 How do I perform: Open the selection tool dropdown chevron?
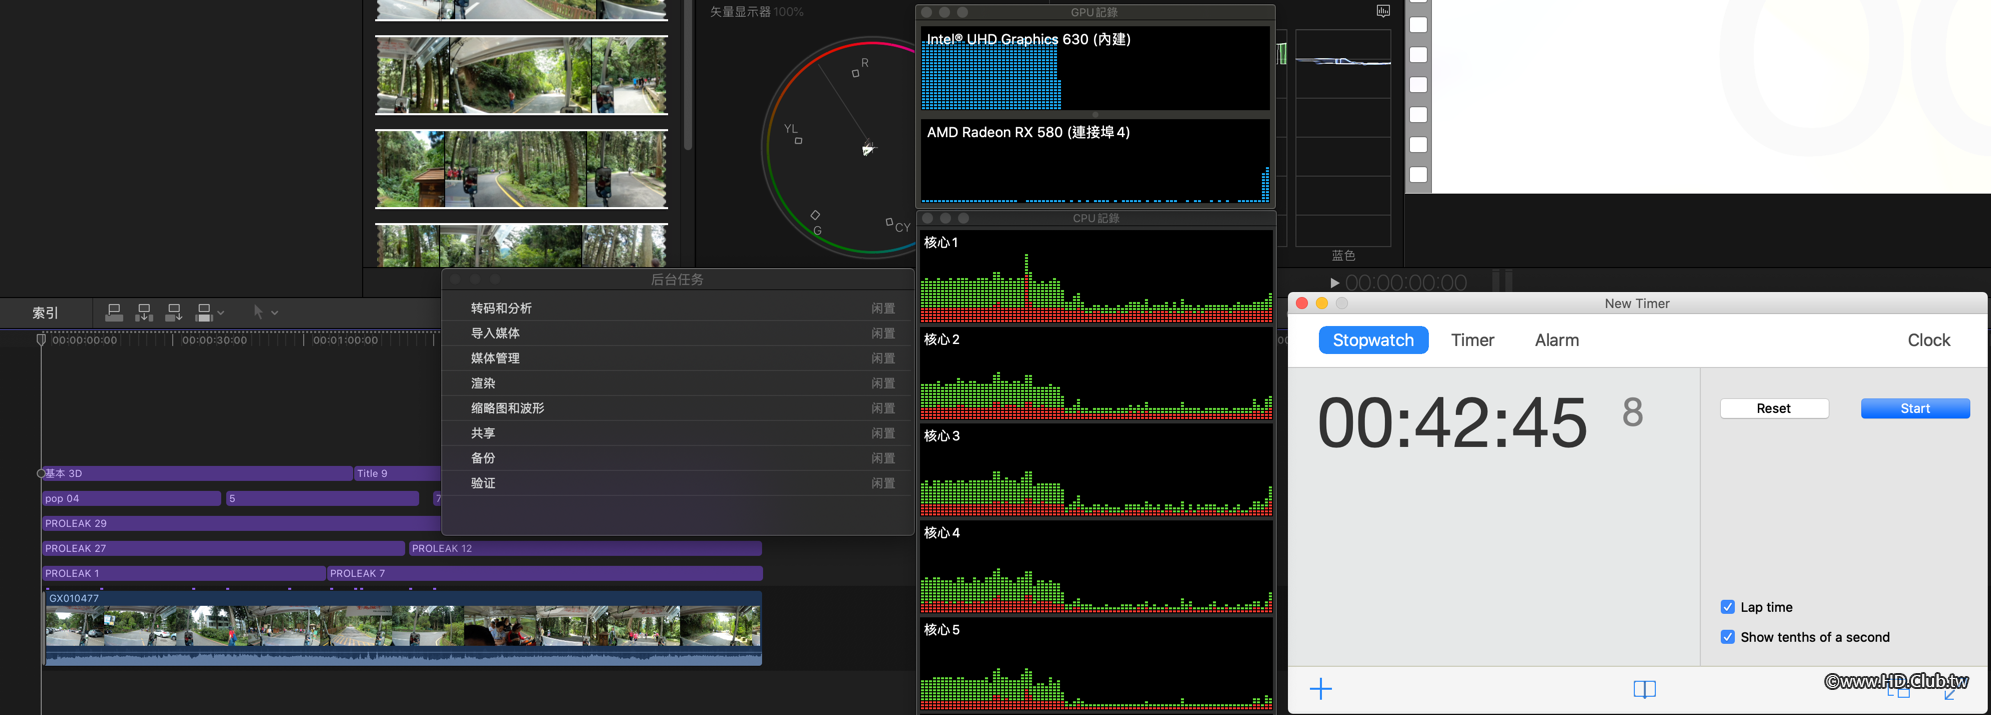275,313
